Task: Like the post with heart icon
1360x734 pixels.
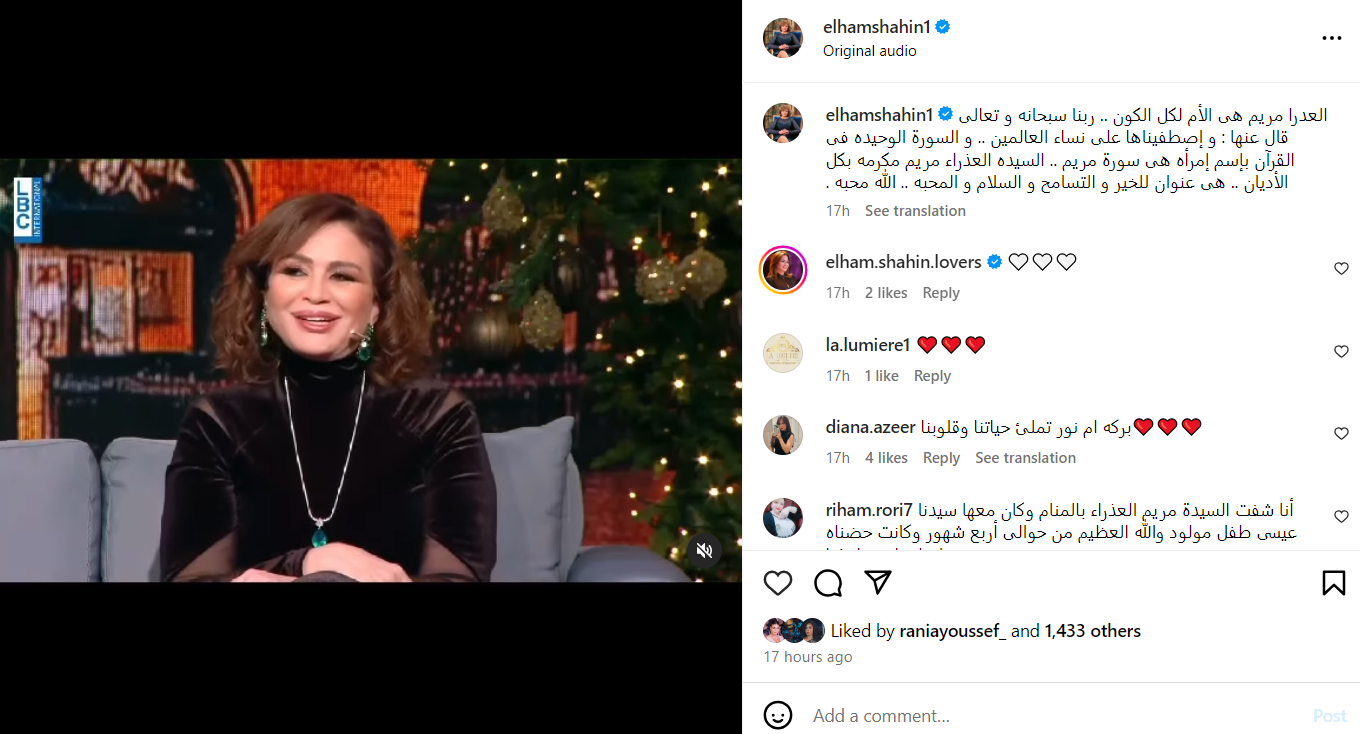Action: 778,583
